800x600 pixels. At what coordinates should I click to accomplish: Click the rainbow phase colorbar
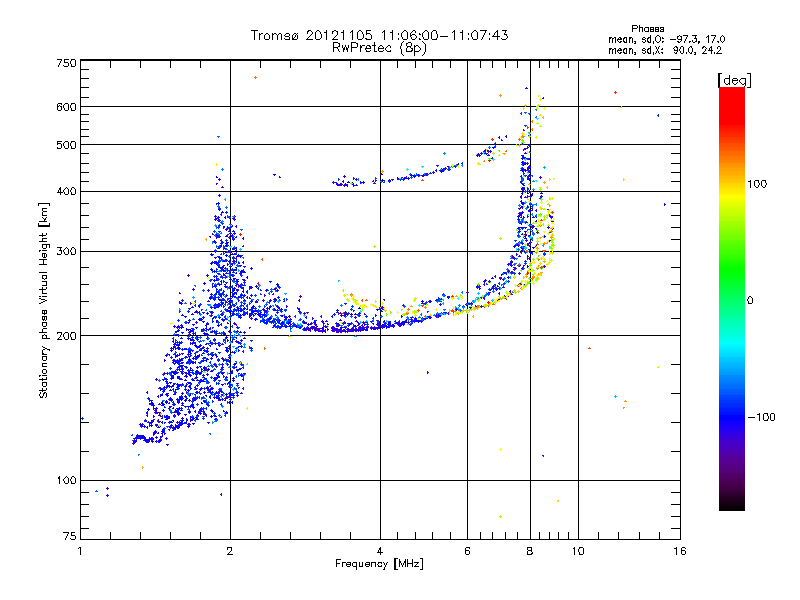pyautogui.click(x=732, y=298)
